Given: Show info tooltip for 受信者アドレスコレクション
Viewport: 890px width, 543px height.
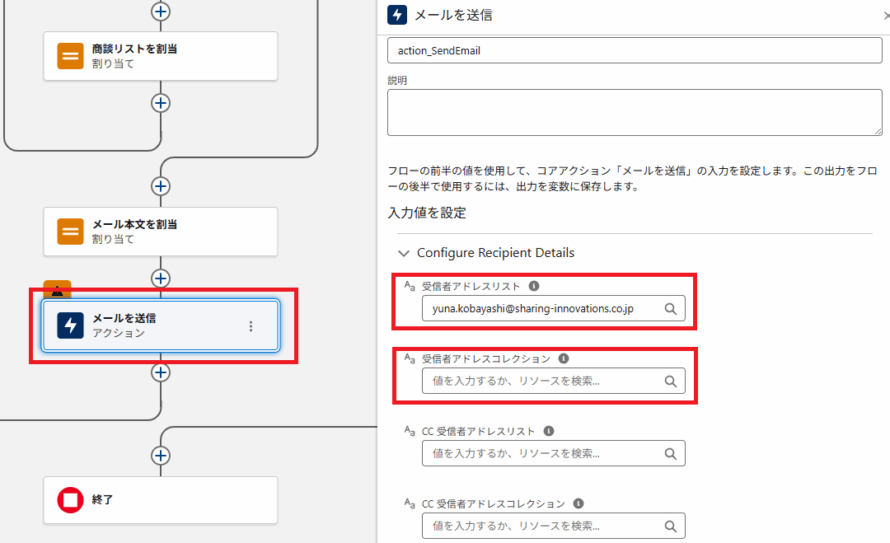Looking at the screenshot, I should coord(563,358).
